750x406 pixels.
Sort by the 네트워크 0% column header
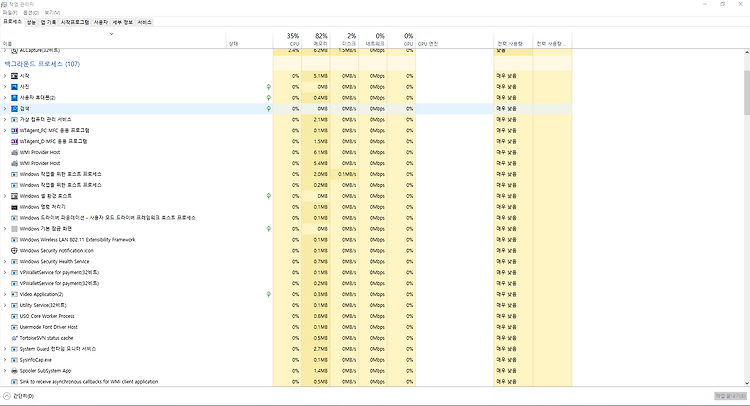[373, 40]
